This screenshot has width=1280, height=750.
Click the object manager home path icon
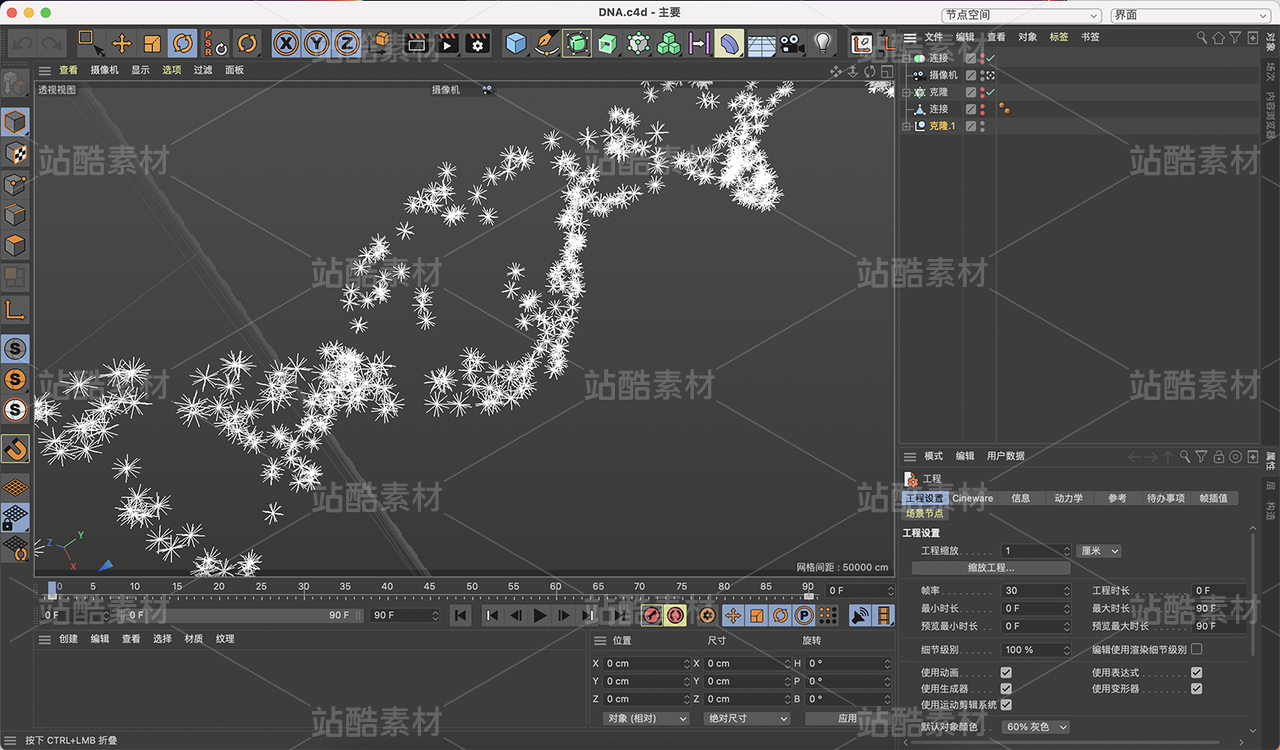(1218, 37)
